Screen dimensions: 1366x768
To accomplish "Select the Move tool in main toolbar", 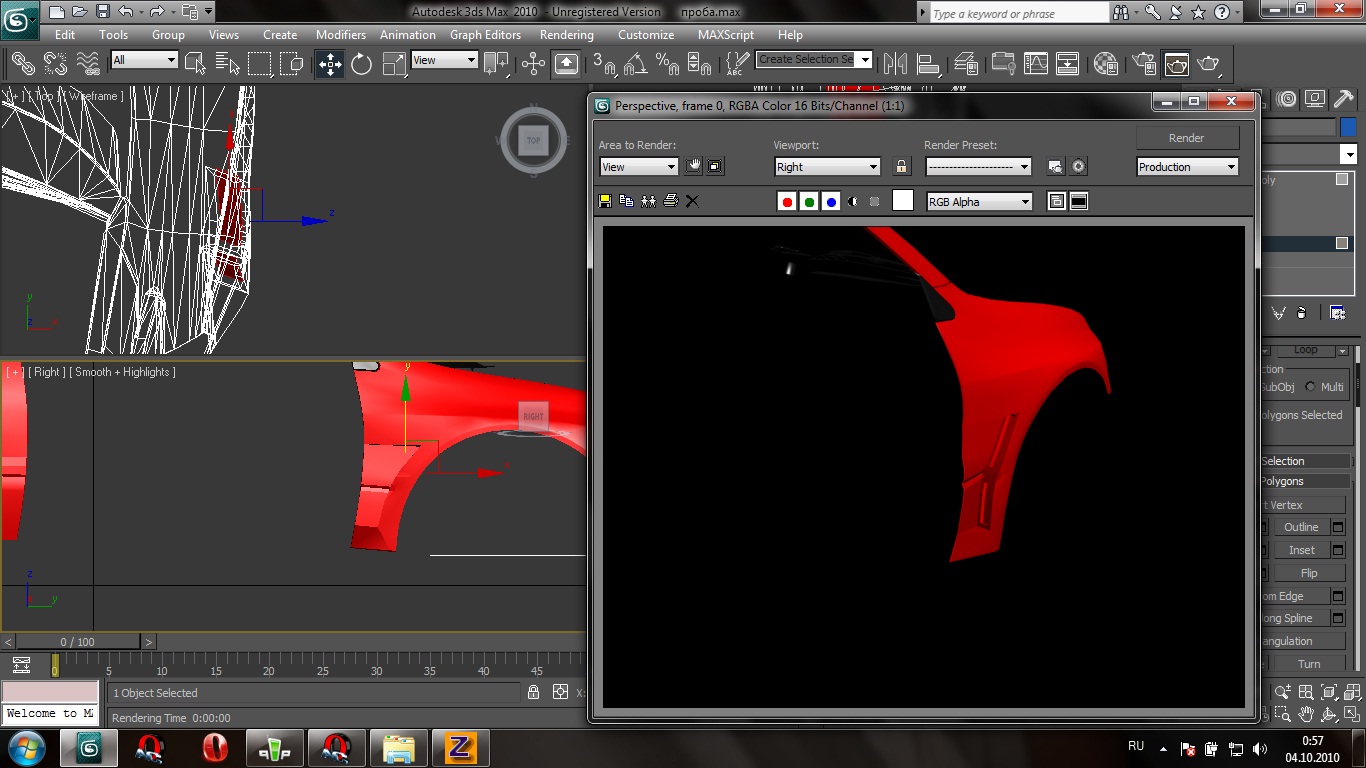I will tap(329, 64).
